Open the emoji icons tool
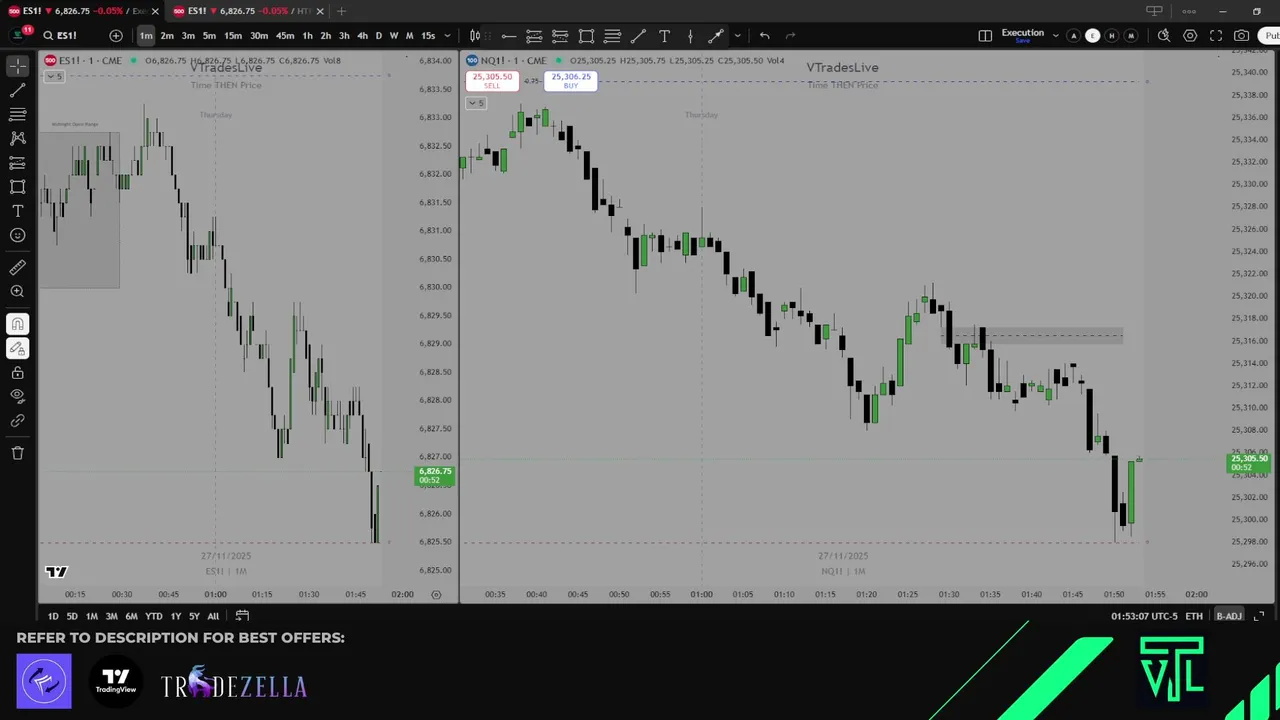This screenshot has width=1280, height=720. click(17, 235)
